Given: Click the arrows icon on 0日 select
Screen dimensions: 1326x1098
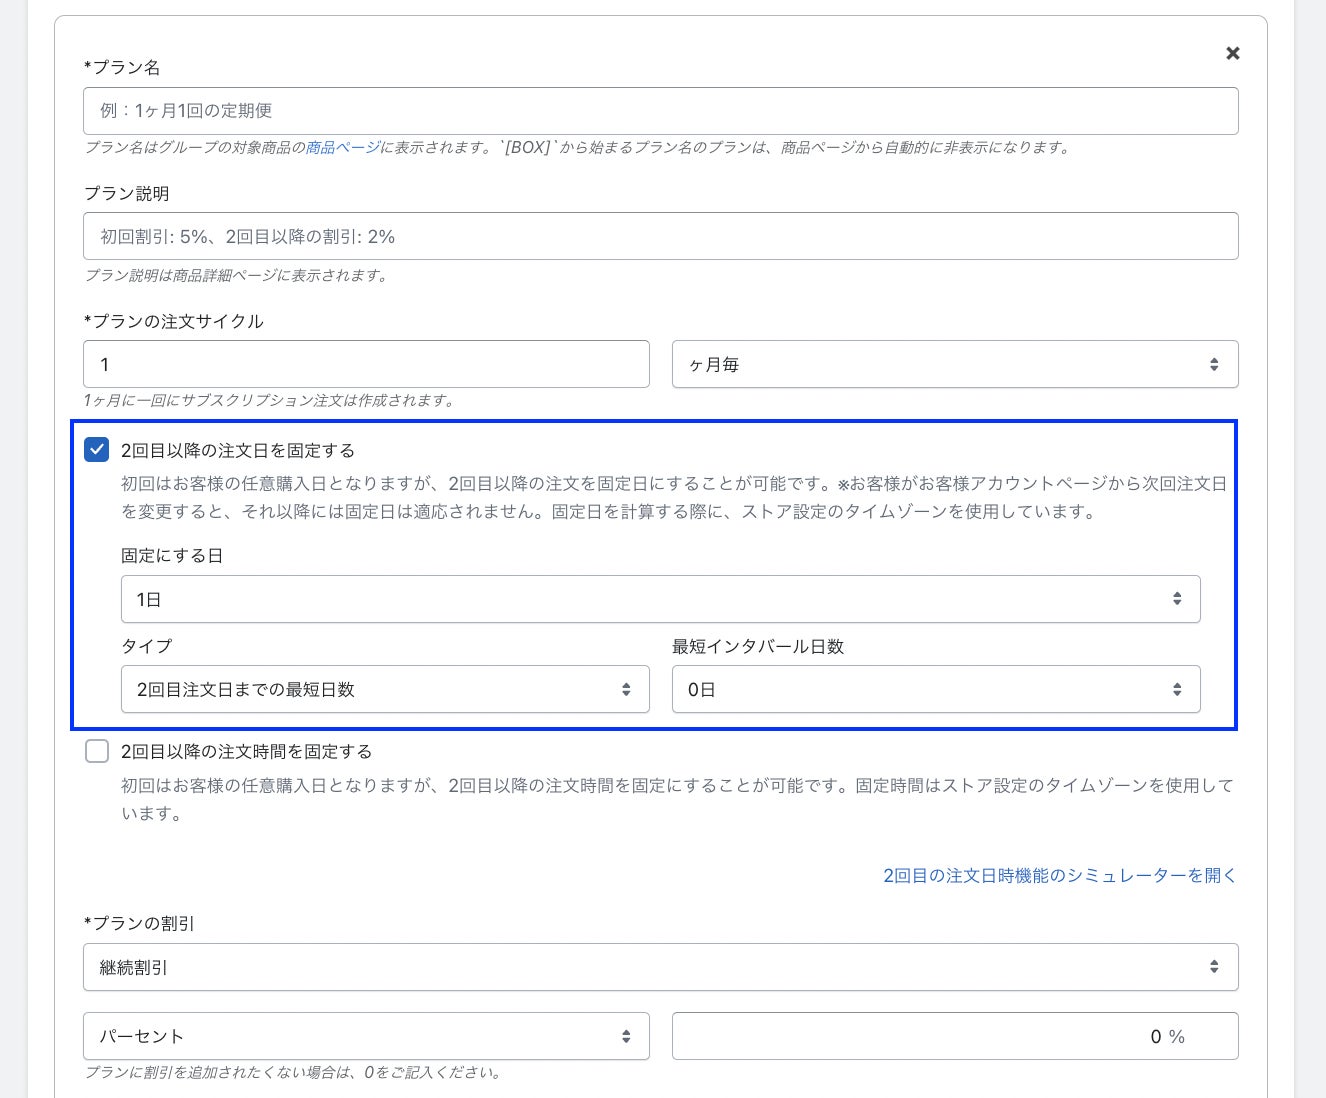Looking at the screenshot, I should pyautogui.click(x=1177, y=690).
